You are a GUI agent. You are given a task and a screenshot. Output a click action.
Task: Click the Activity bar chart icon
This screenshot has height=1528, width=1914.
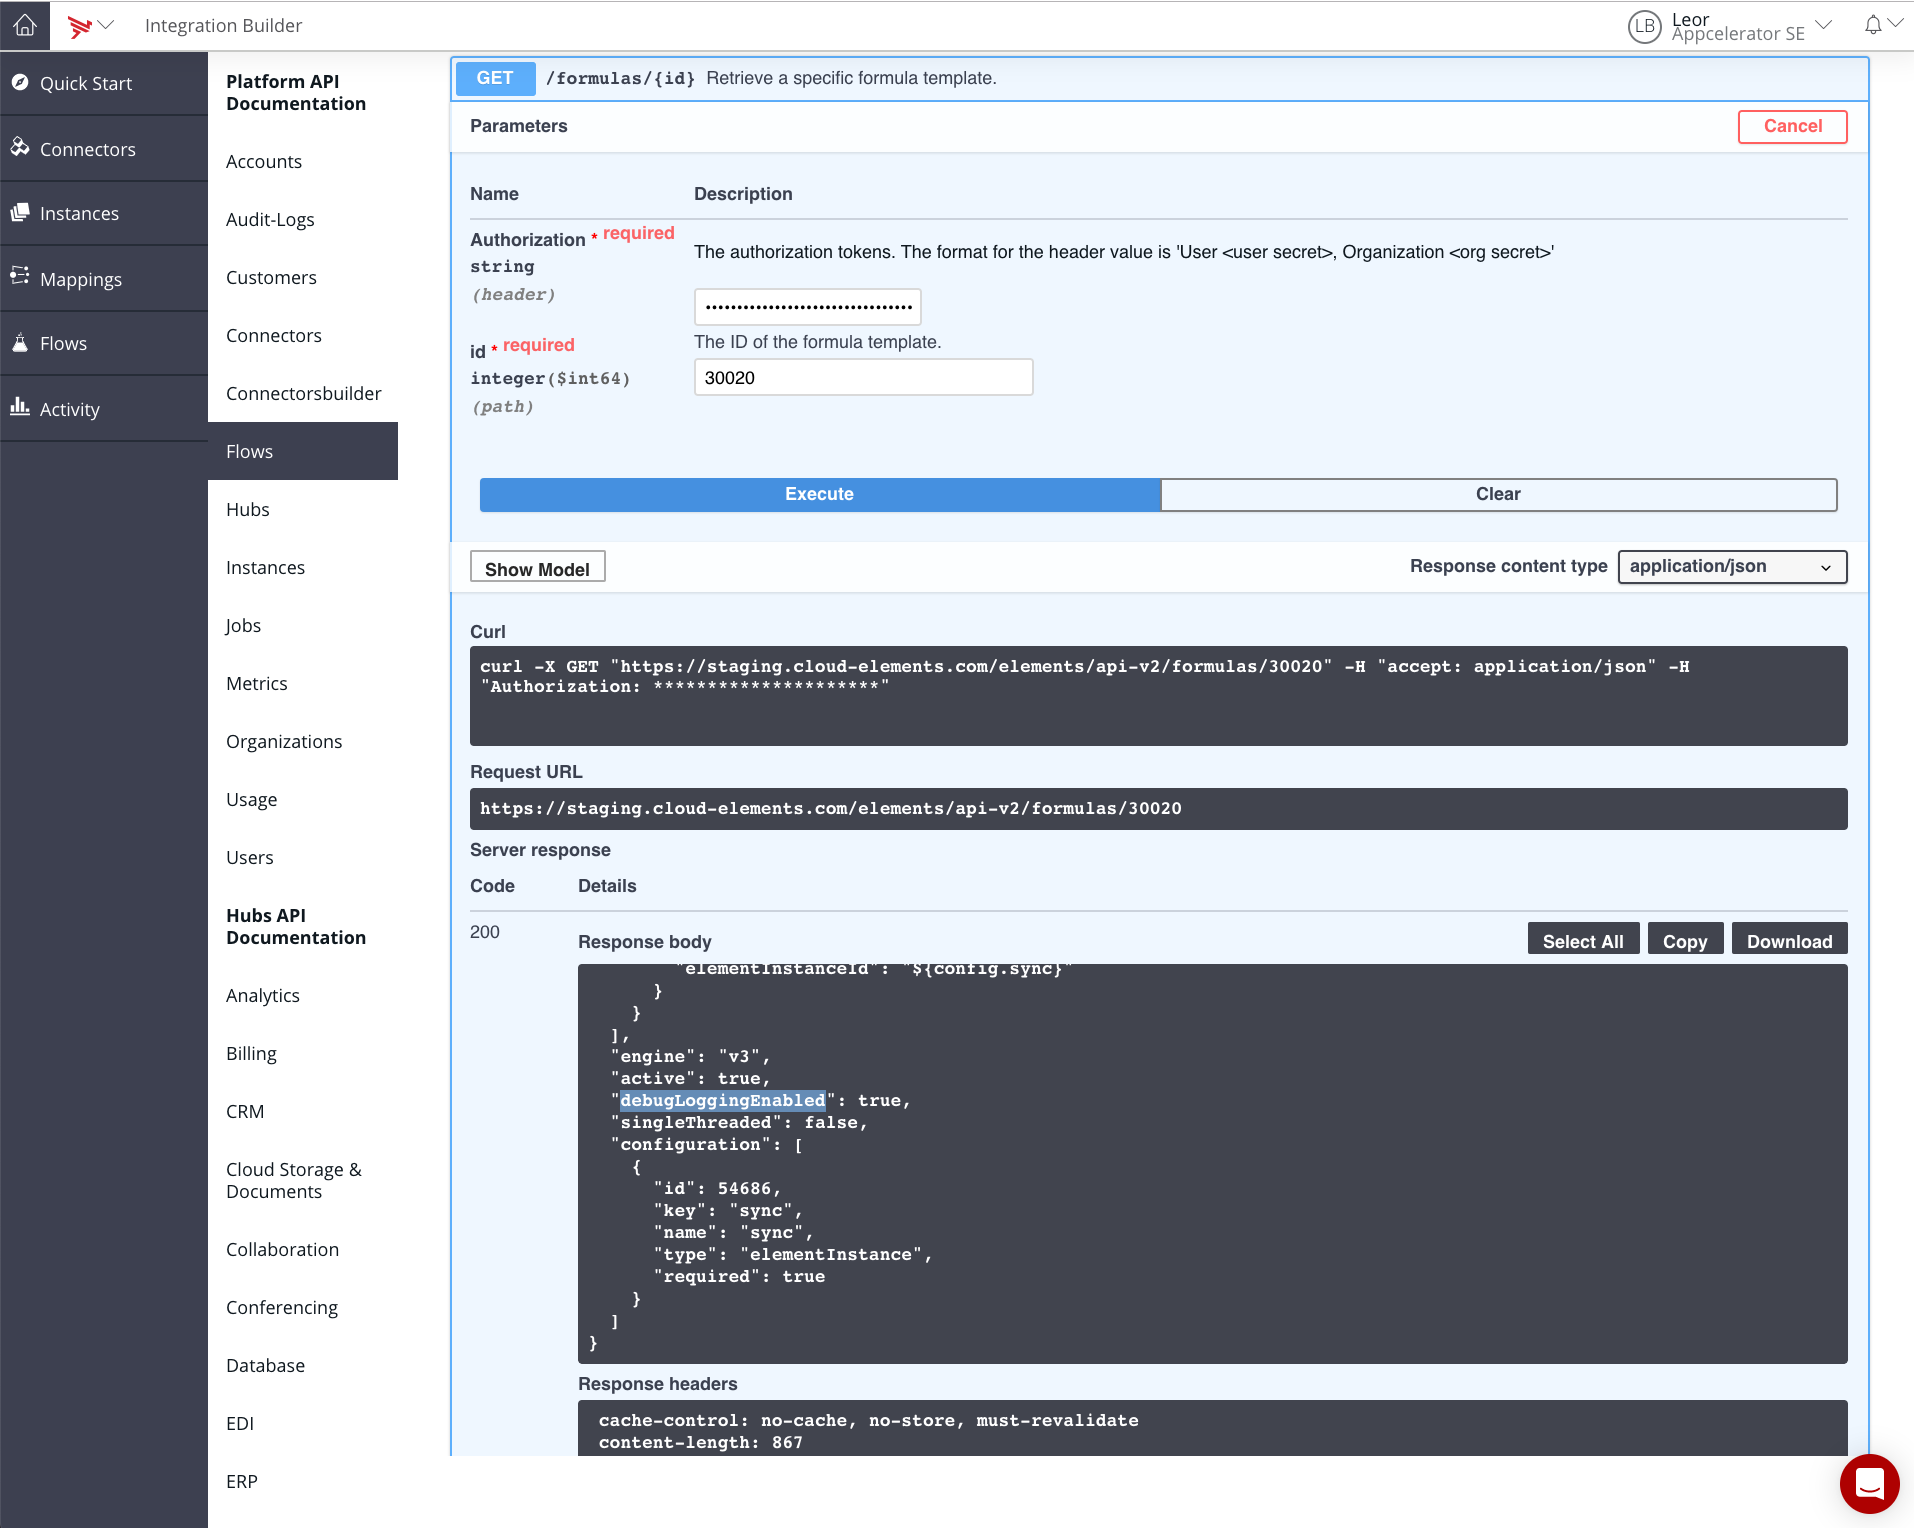pyautogui.click(x=20, y=408)
